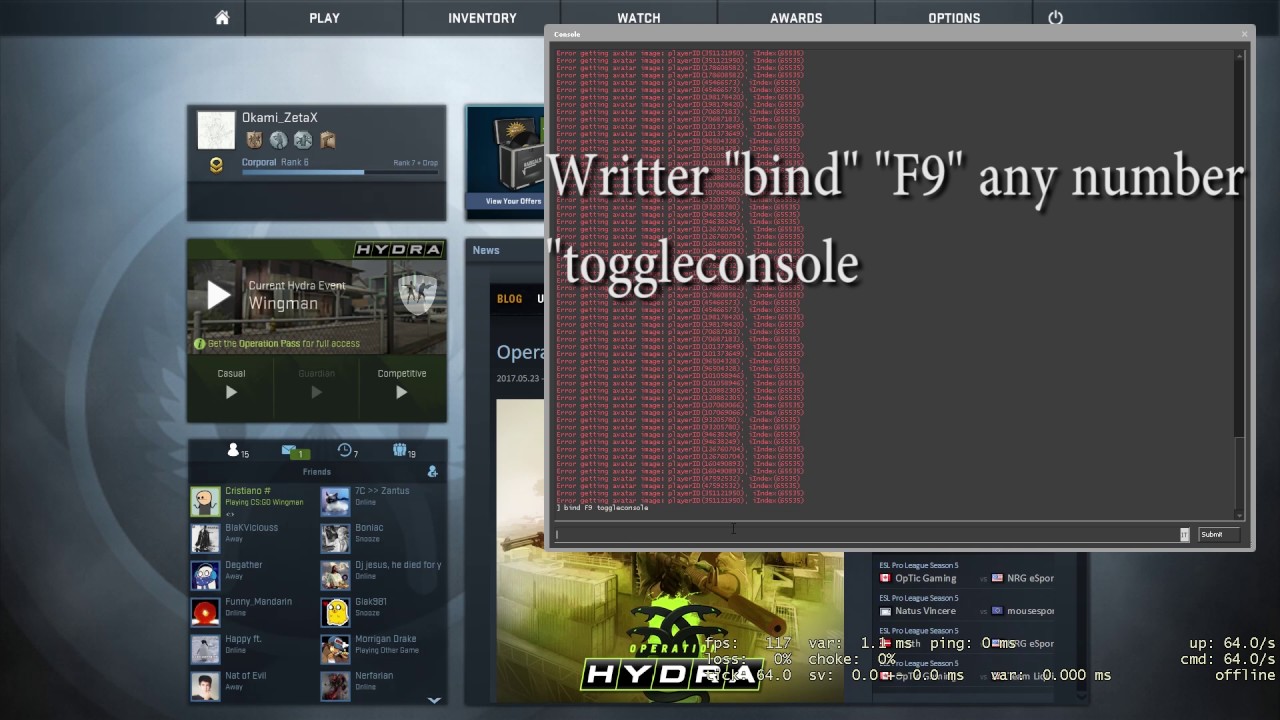Viewport: 1280px width, 720px height.
Task: Open the WATCH menu
Action: [638, 18]
